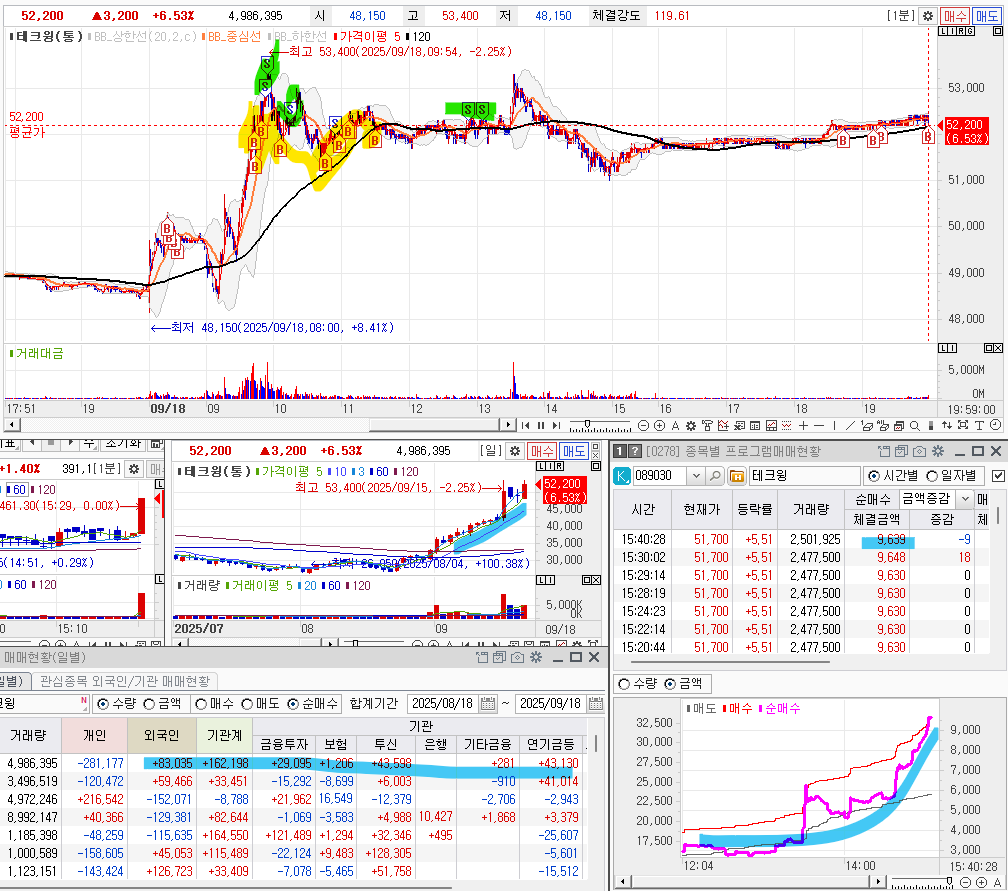Viewport: 1008px width, 891px height.
Task: Click 체결금액 column header
Action: (877, 519)
